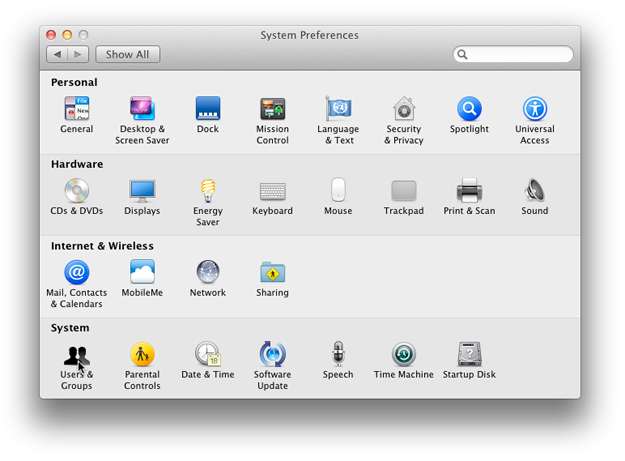The image size is (625, 461).
Task: Open Mission Control preferences
Action: click(272, 109)
